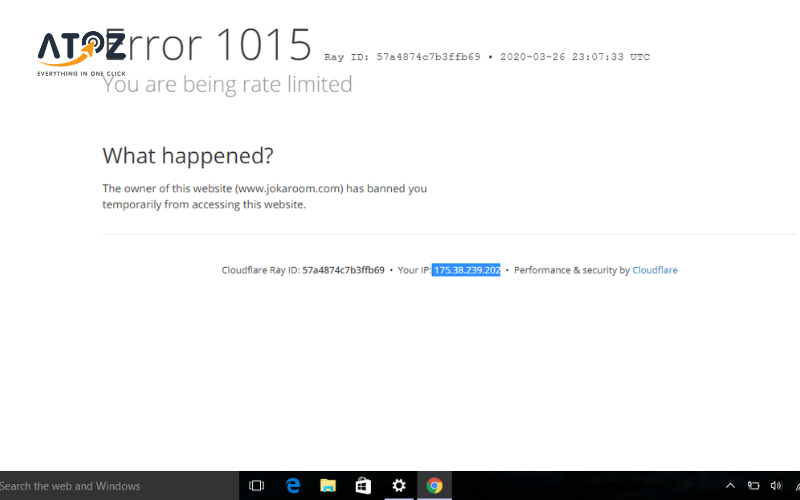
Task: Click the Cloudflare Ray ID in the footer
Action: click(343, 270)
